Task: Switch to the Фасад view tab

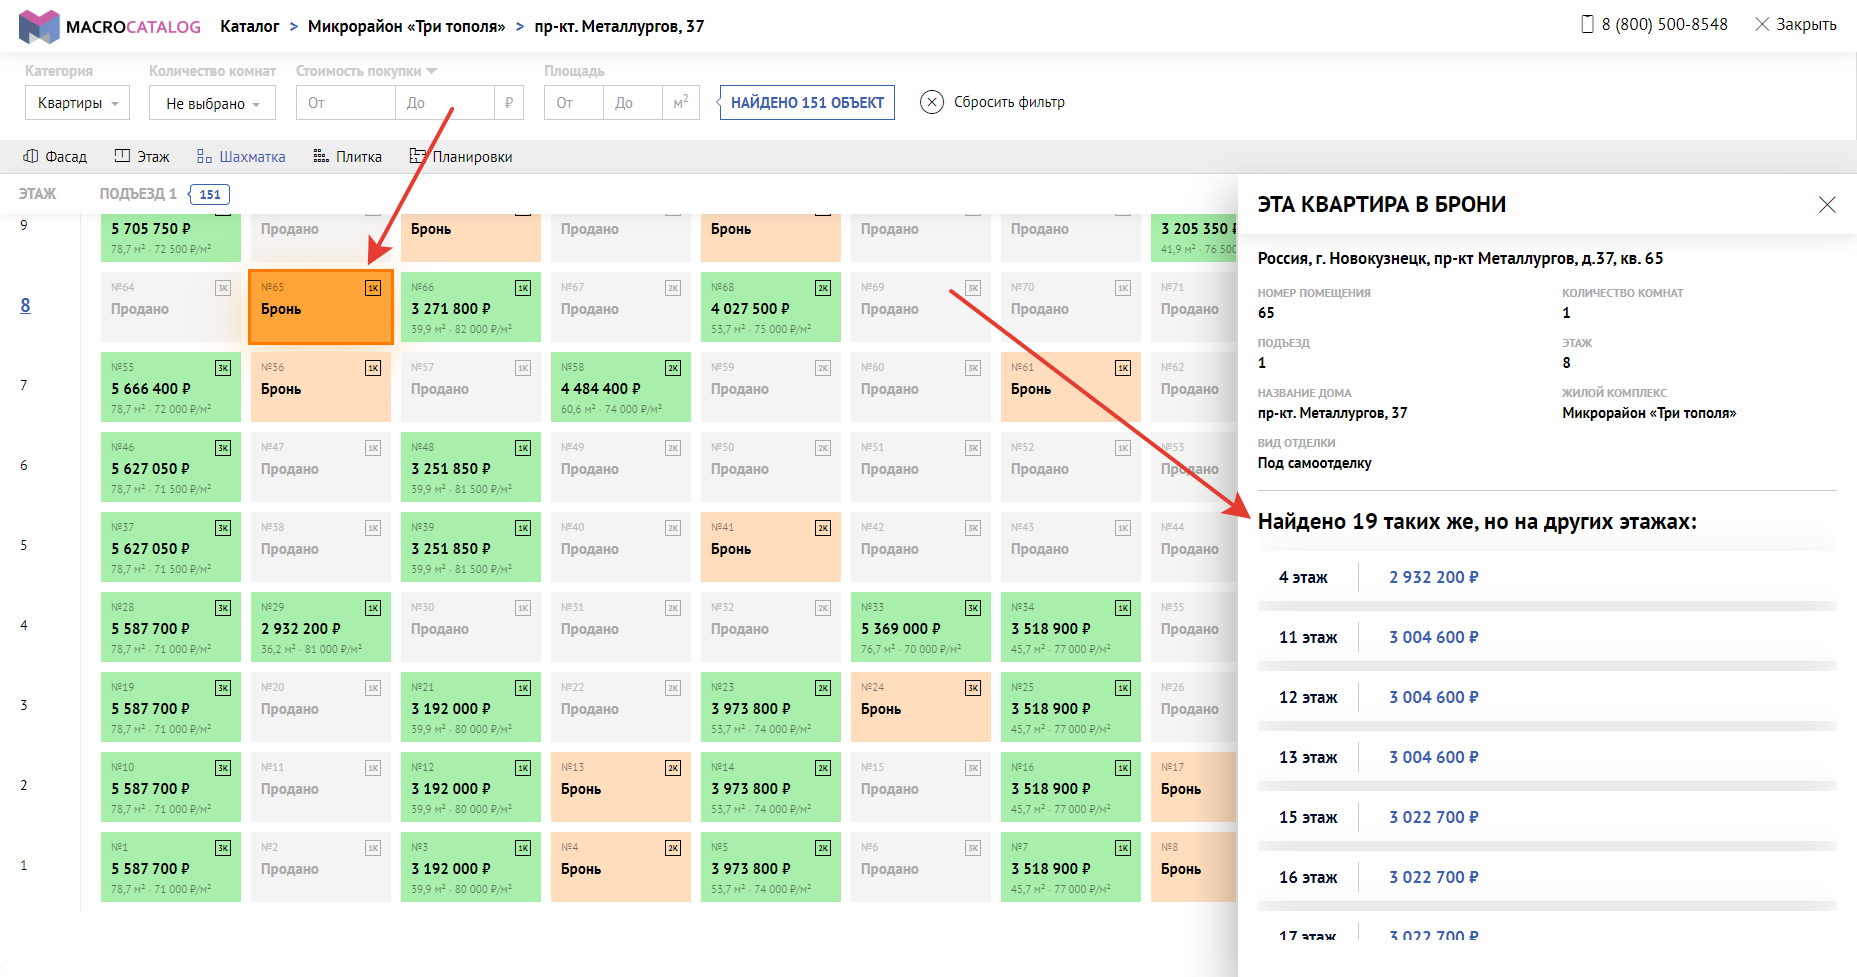Action: pyautogui.click(x=55, y=157)
